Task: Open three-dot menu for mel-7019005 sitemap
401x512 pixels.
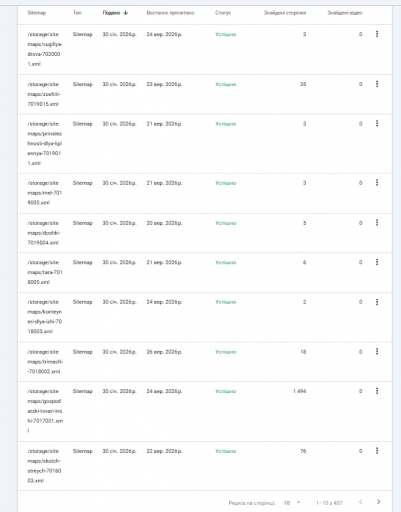Action: (377, 183)
